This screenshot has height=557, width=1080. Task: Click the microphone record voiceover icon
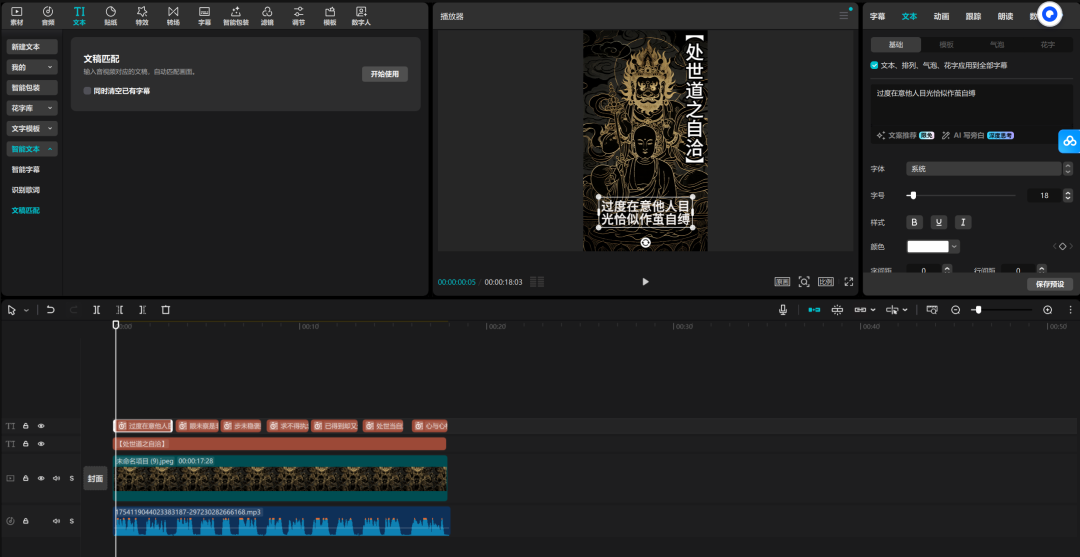[x=783, y=310]
